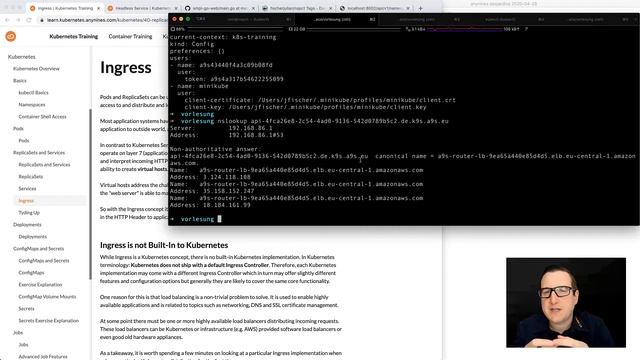Close the localhost:8002 browser tab
This screenshot has width=640, height=360.
coord(409,8)
